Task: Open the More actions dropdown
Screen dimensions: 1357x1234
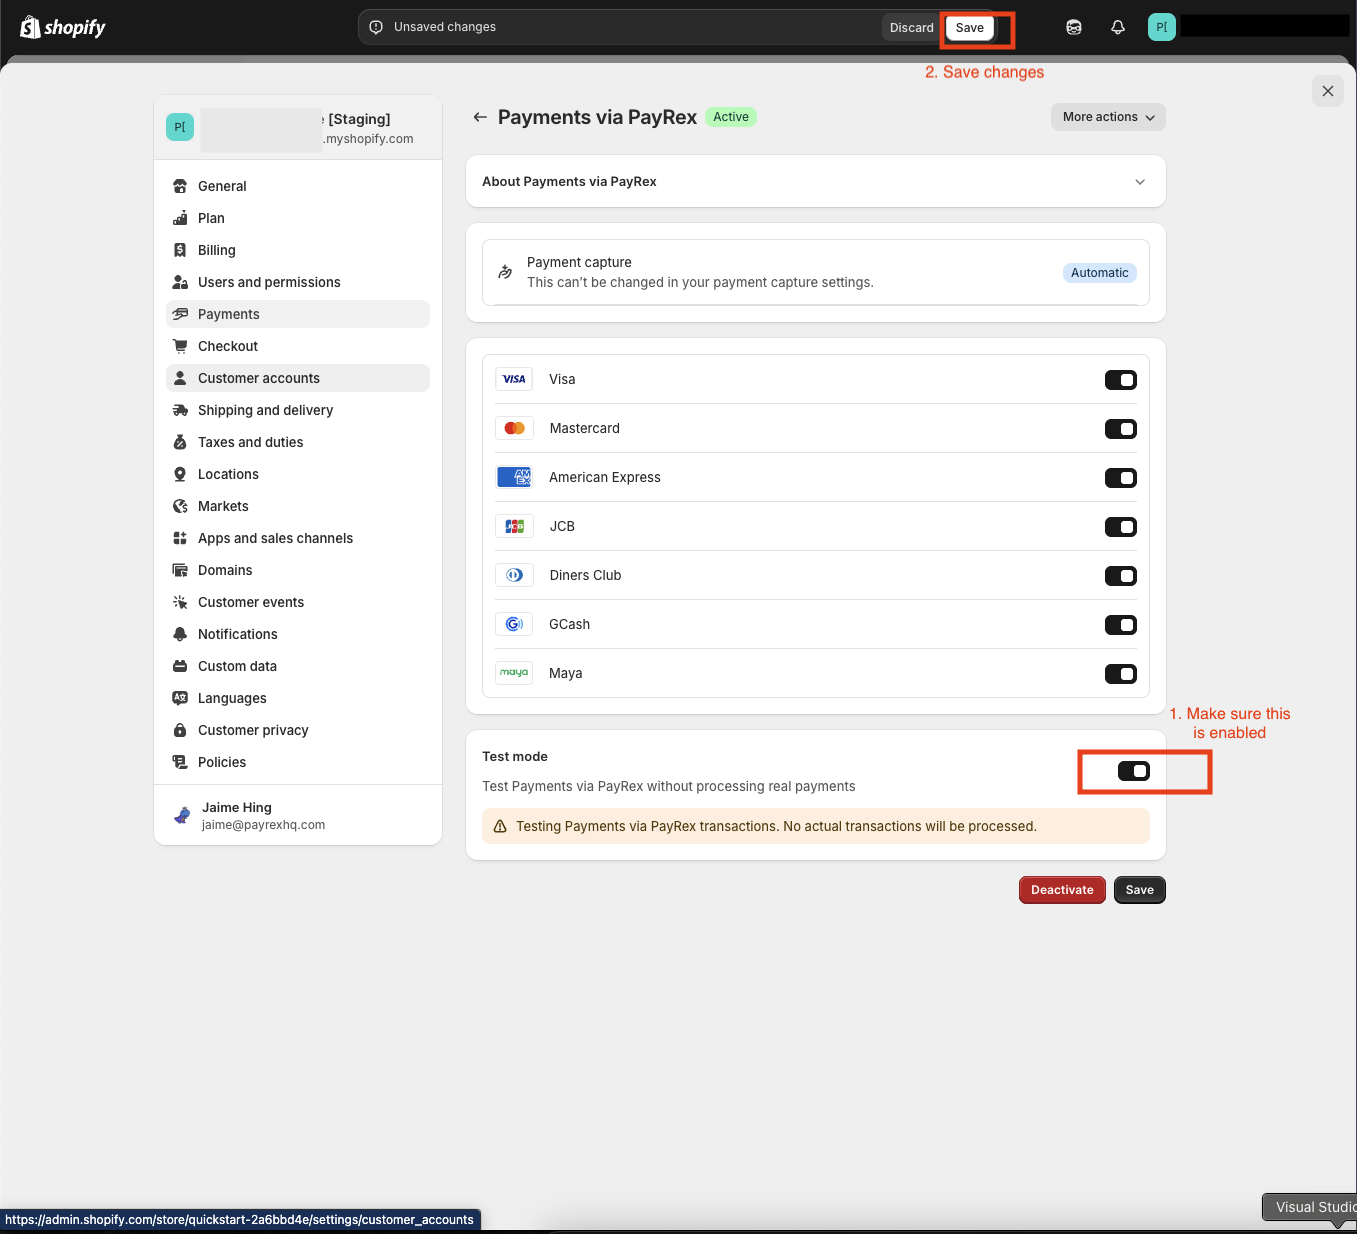Action: (1107, 117)
